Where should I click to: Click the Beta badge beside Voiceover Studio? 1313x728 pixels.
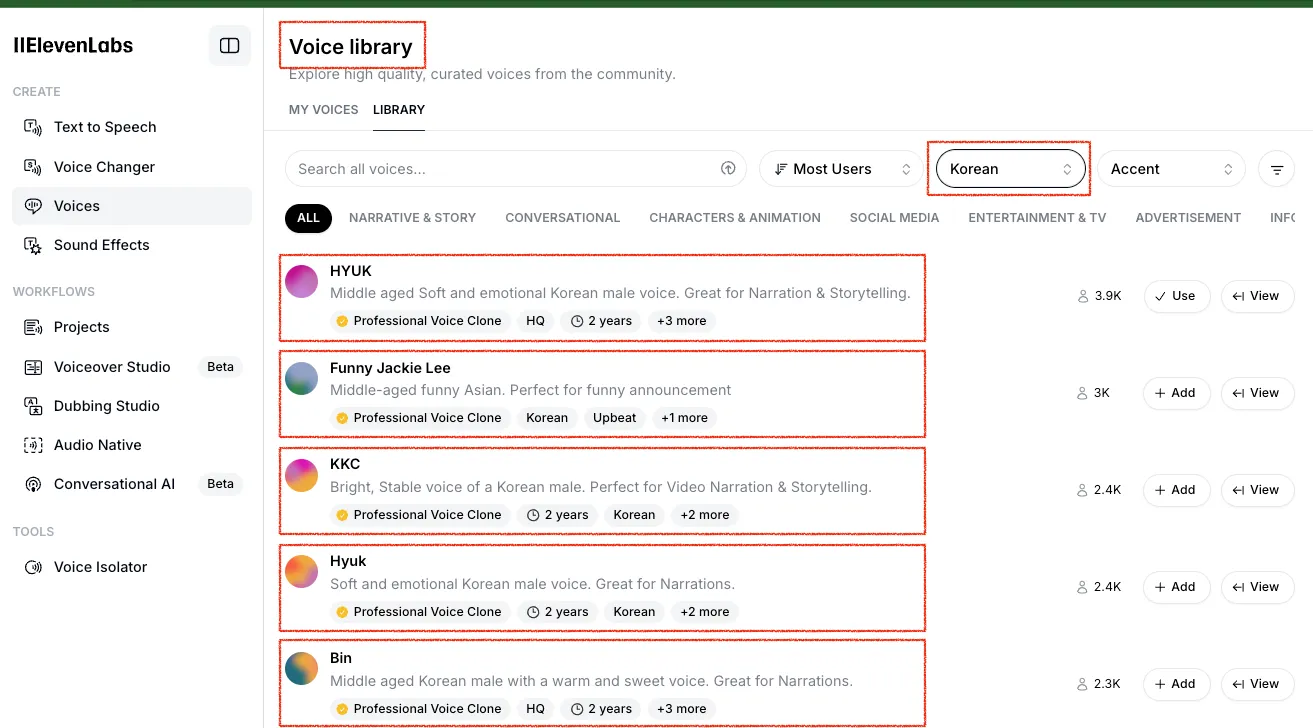pos(220,367)
